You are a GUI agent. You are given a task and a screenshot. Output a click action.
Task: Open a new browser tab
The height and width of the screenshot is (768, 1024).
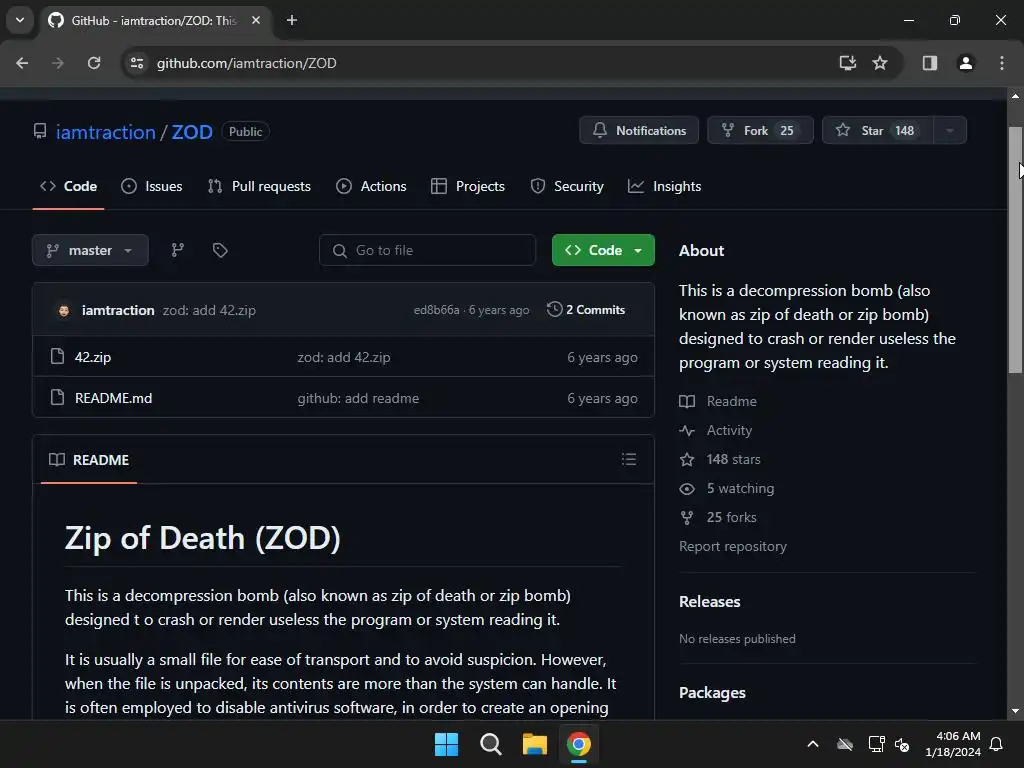292,20
